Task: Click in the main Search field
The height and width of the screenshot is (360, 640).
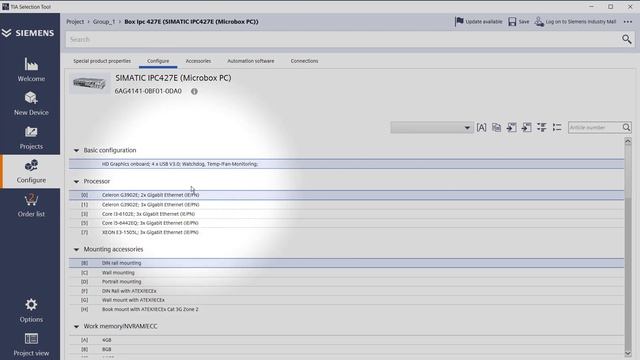Action: coord(343,39)
